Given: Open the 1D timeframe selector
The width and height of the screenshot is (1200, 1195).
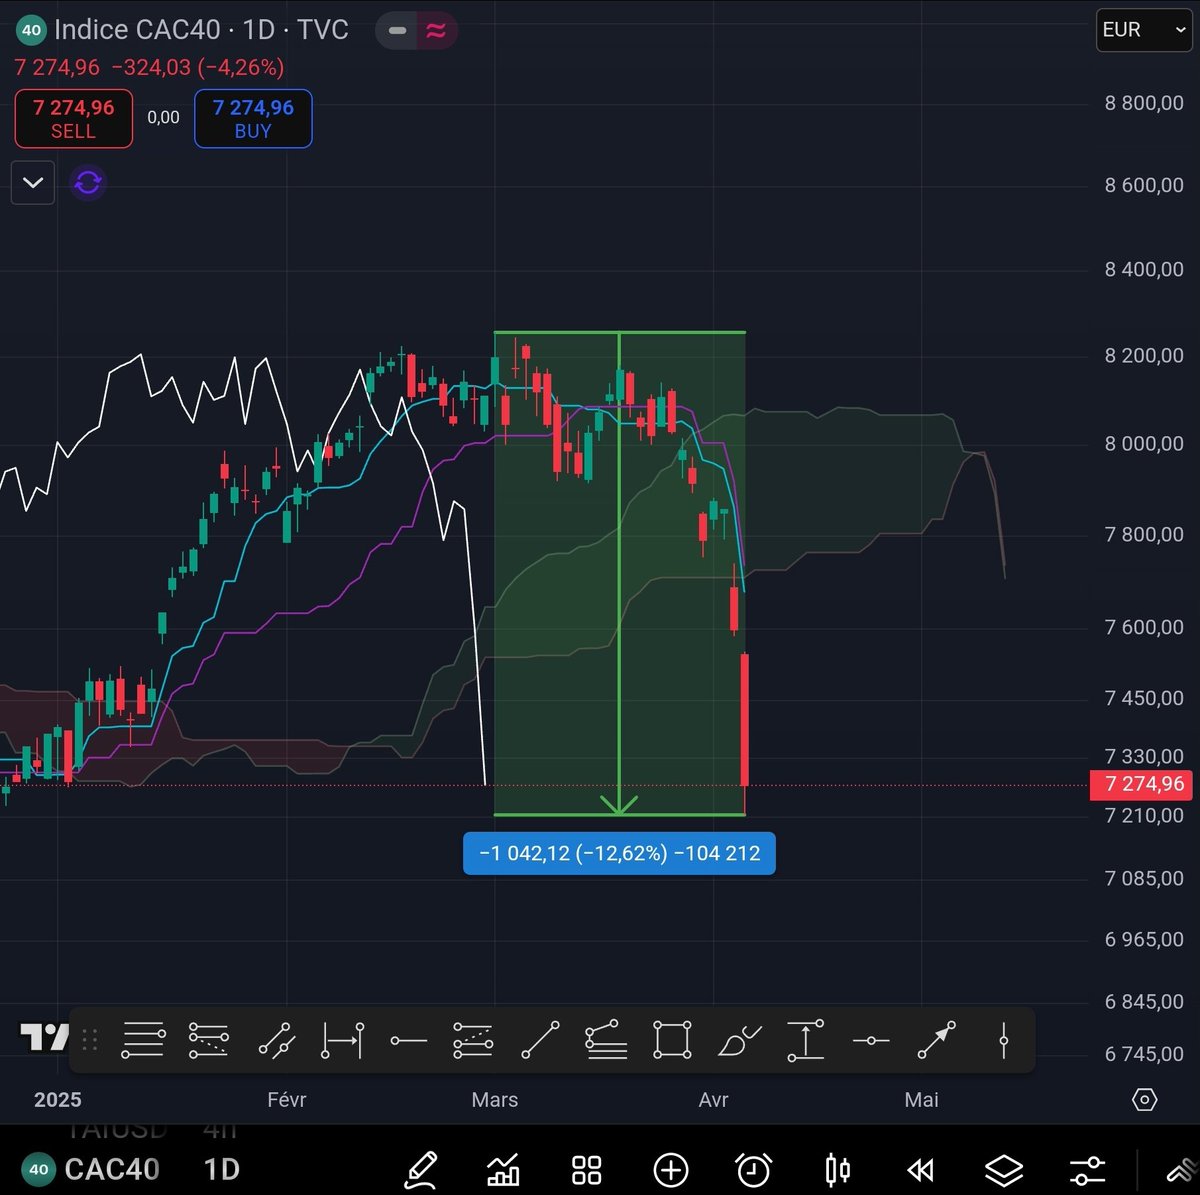Looking at the screenshot, I should [x=220, y=1169].
